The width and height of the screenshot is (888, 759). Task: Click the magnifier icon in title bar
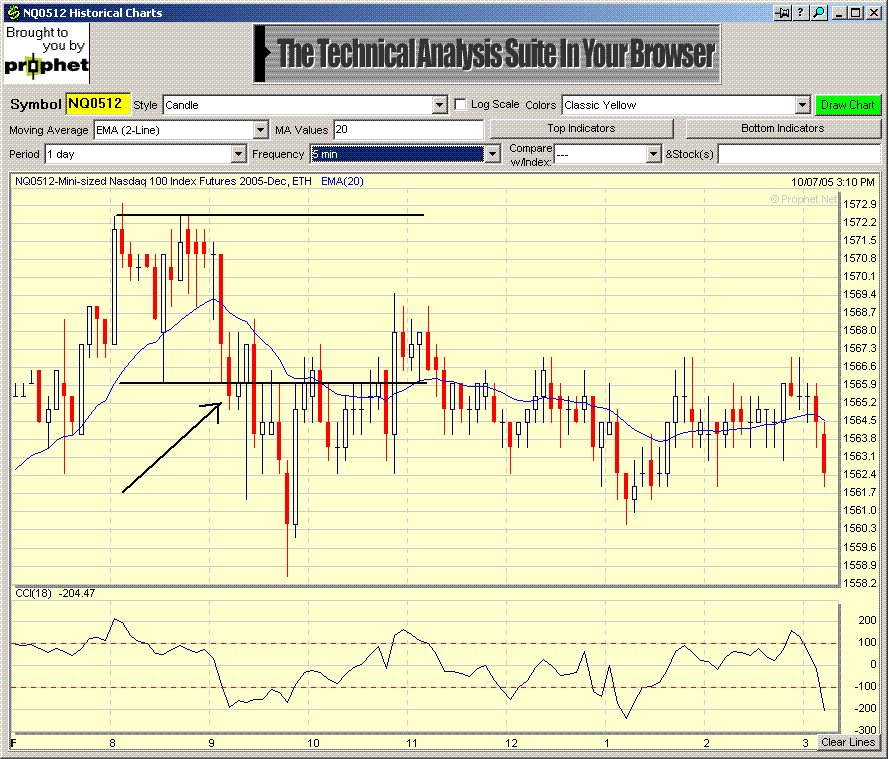tap(818, 12)
